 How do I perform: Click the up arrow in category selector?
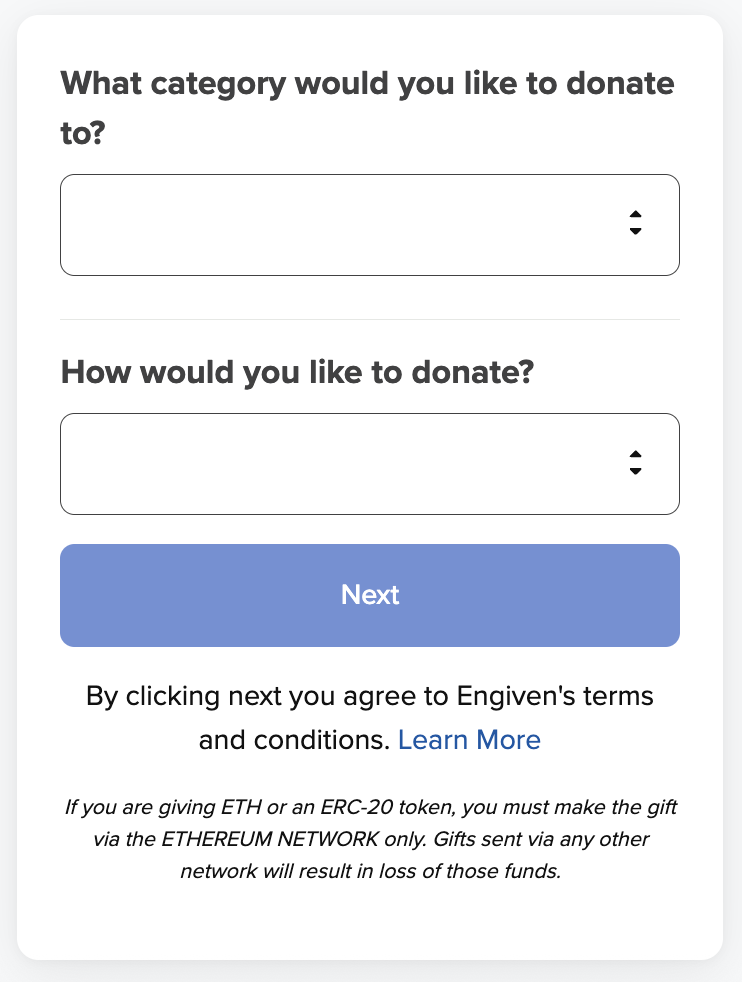click(635, 214)
